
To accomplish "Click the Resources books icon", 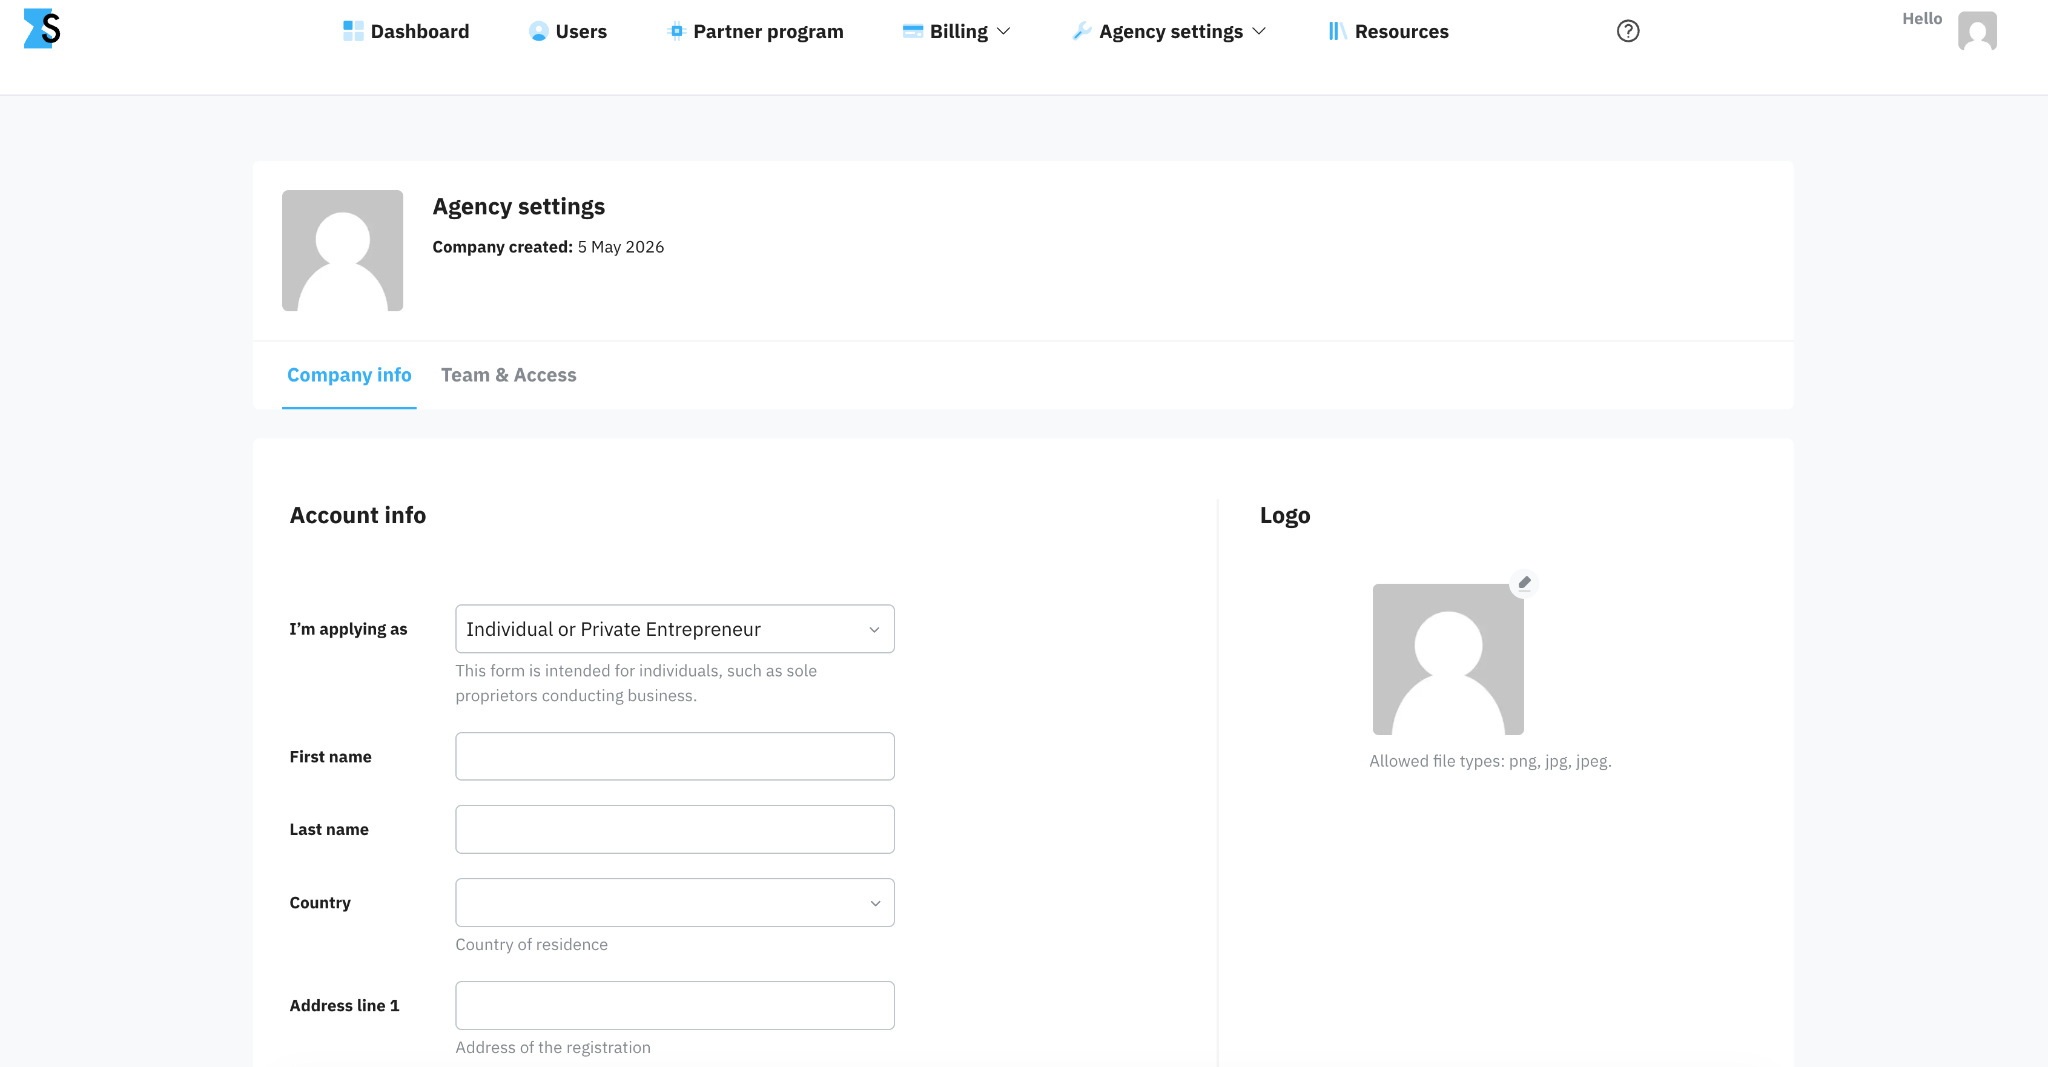I will (1337, 31).
